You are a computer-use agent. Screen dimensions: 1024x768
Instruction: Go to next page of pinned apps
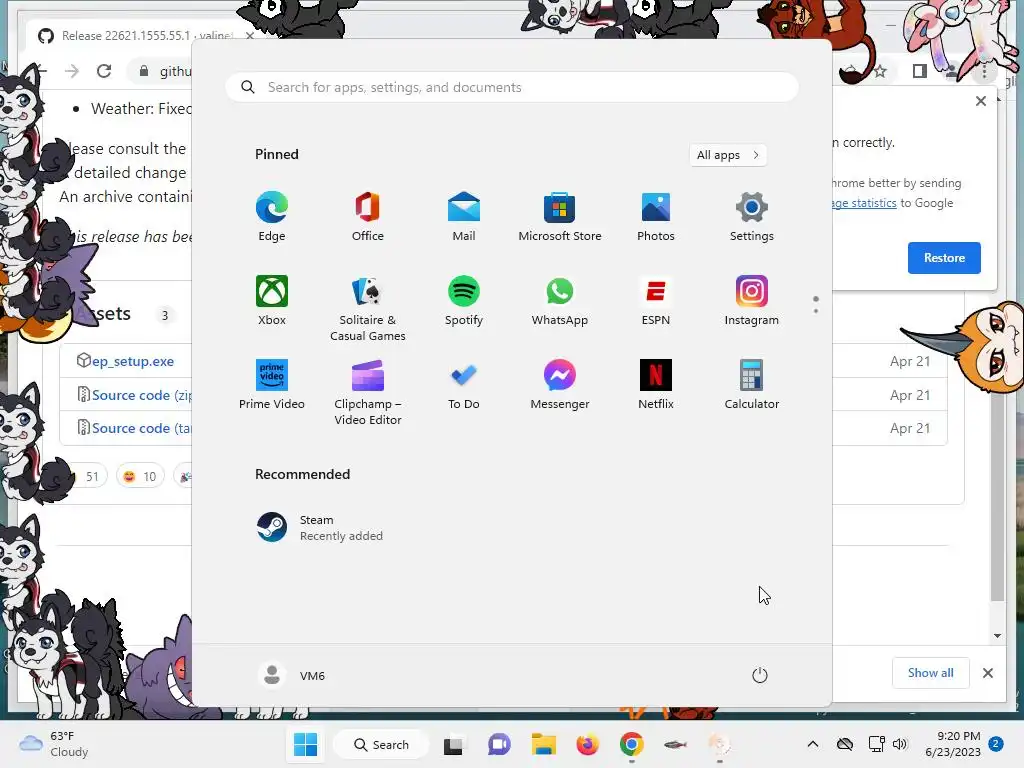coord(816,311)
